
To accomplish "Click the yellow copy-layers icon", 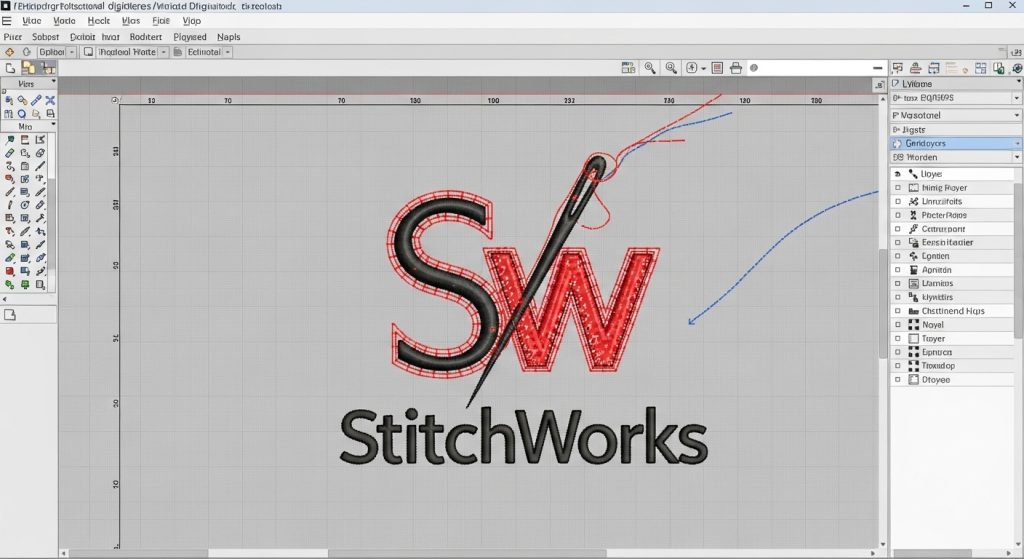I will coord(28,68).
